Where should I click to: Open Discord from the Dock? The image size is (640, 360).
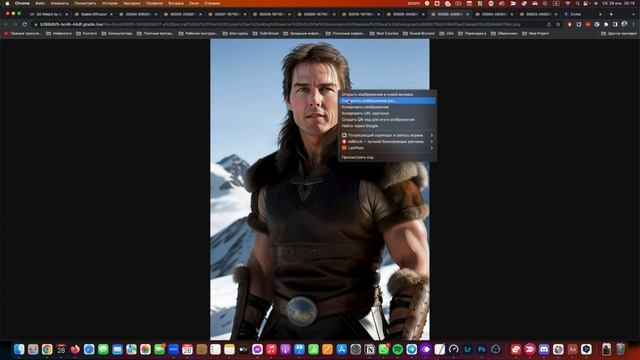544,349
